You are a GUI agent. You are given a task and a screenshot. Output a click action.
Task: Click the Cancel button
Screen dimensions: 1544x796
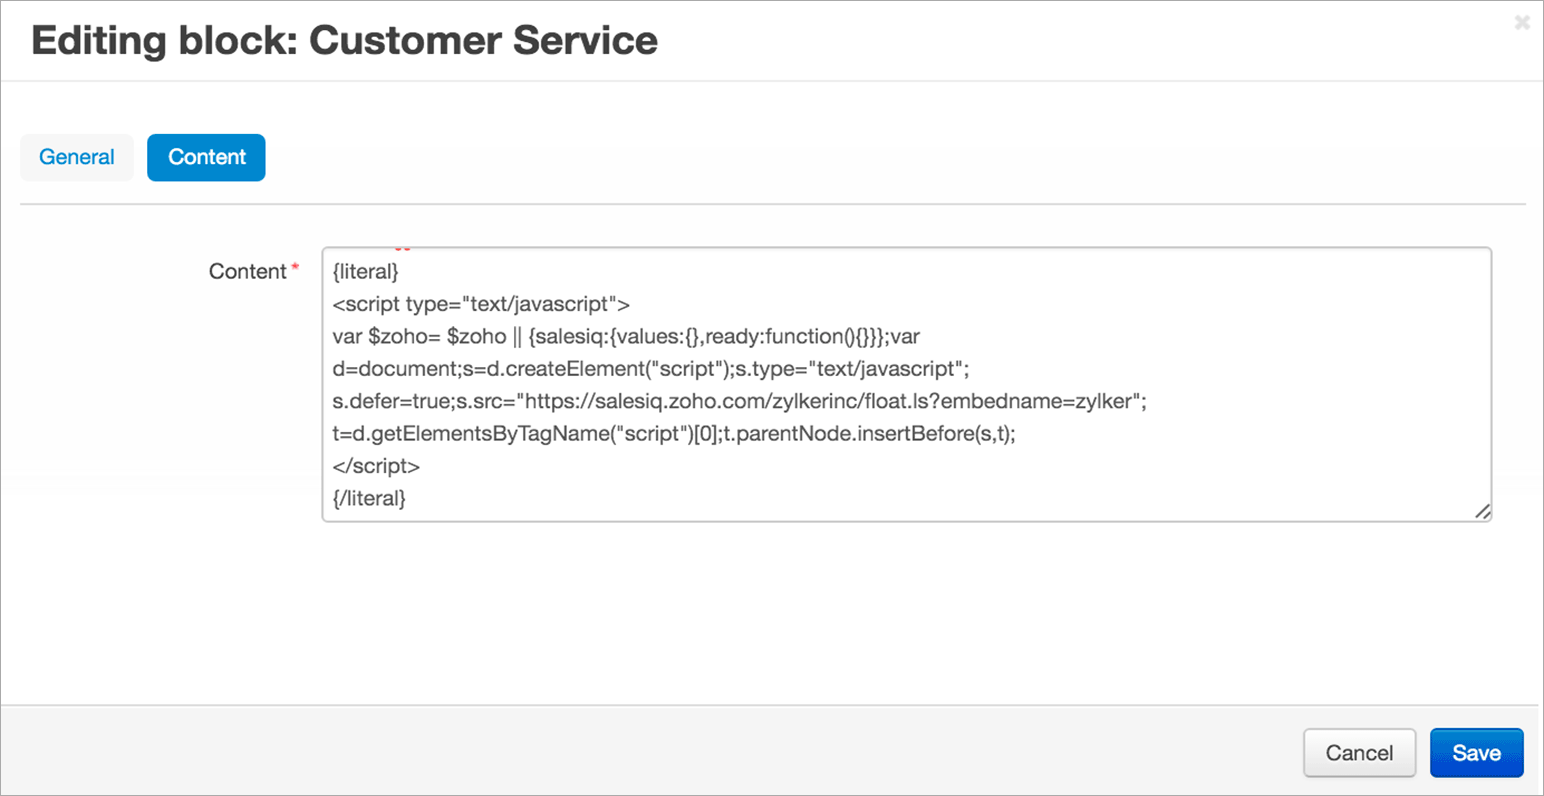pyautogui.click(x=1359, y=753)
